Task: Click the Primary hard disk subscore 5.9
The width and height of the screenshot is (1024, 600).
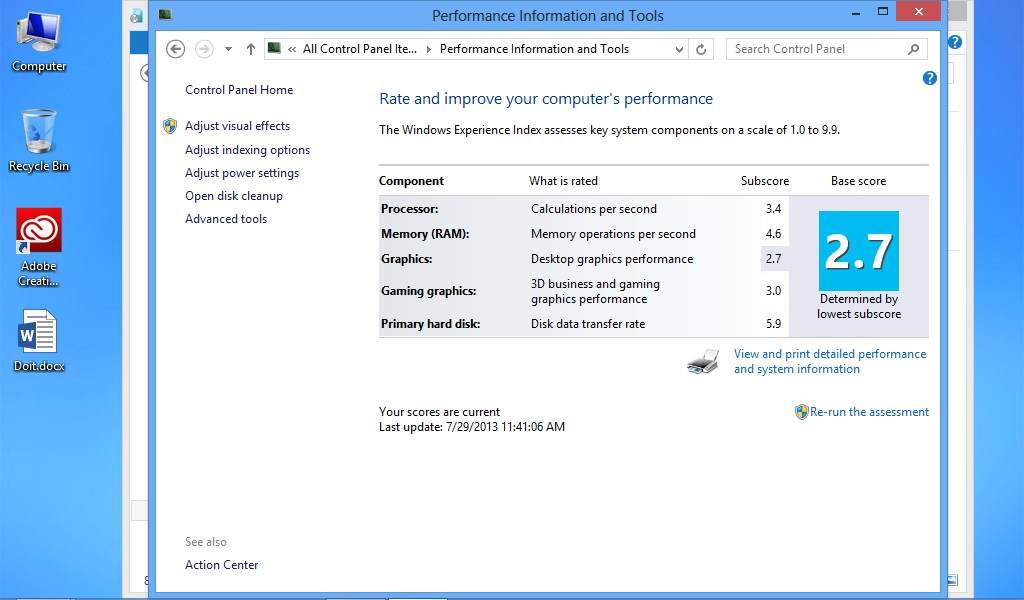Action: (x=774, y=324)
